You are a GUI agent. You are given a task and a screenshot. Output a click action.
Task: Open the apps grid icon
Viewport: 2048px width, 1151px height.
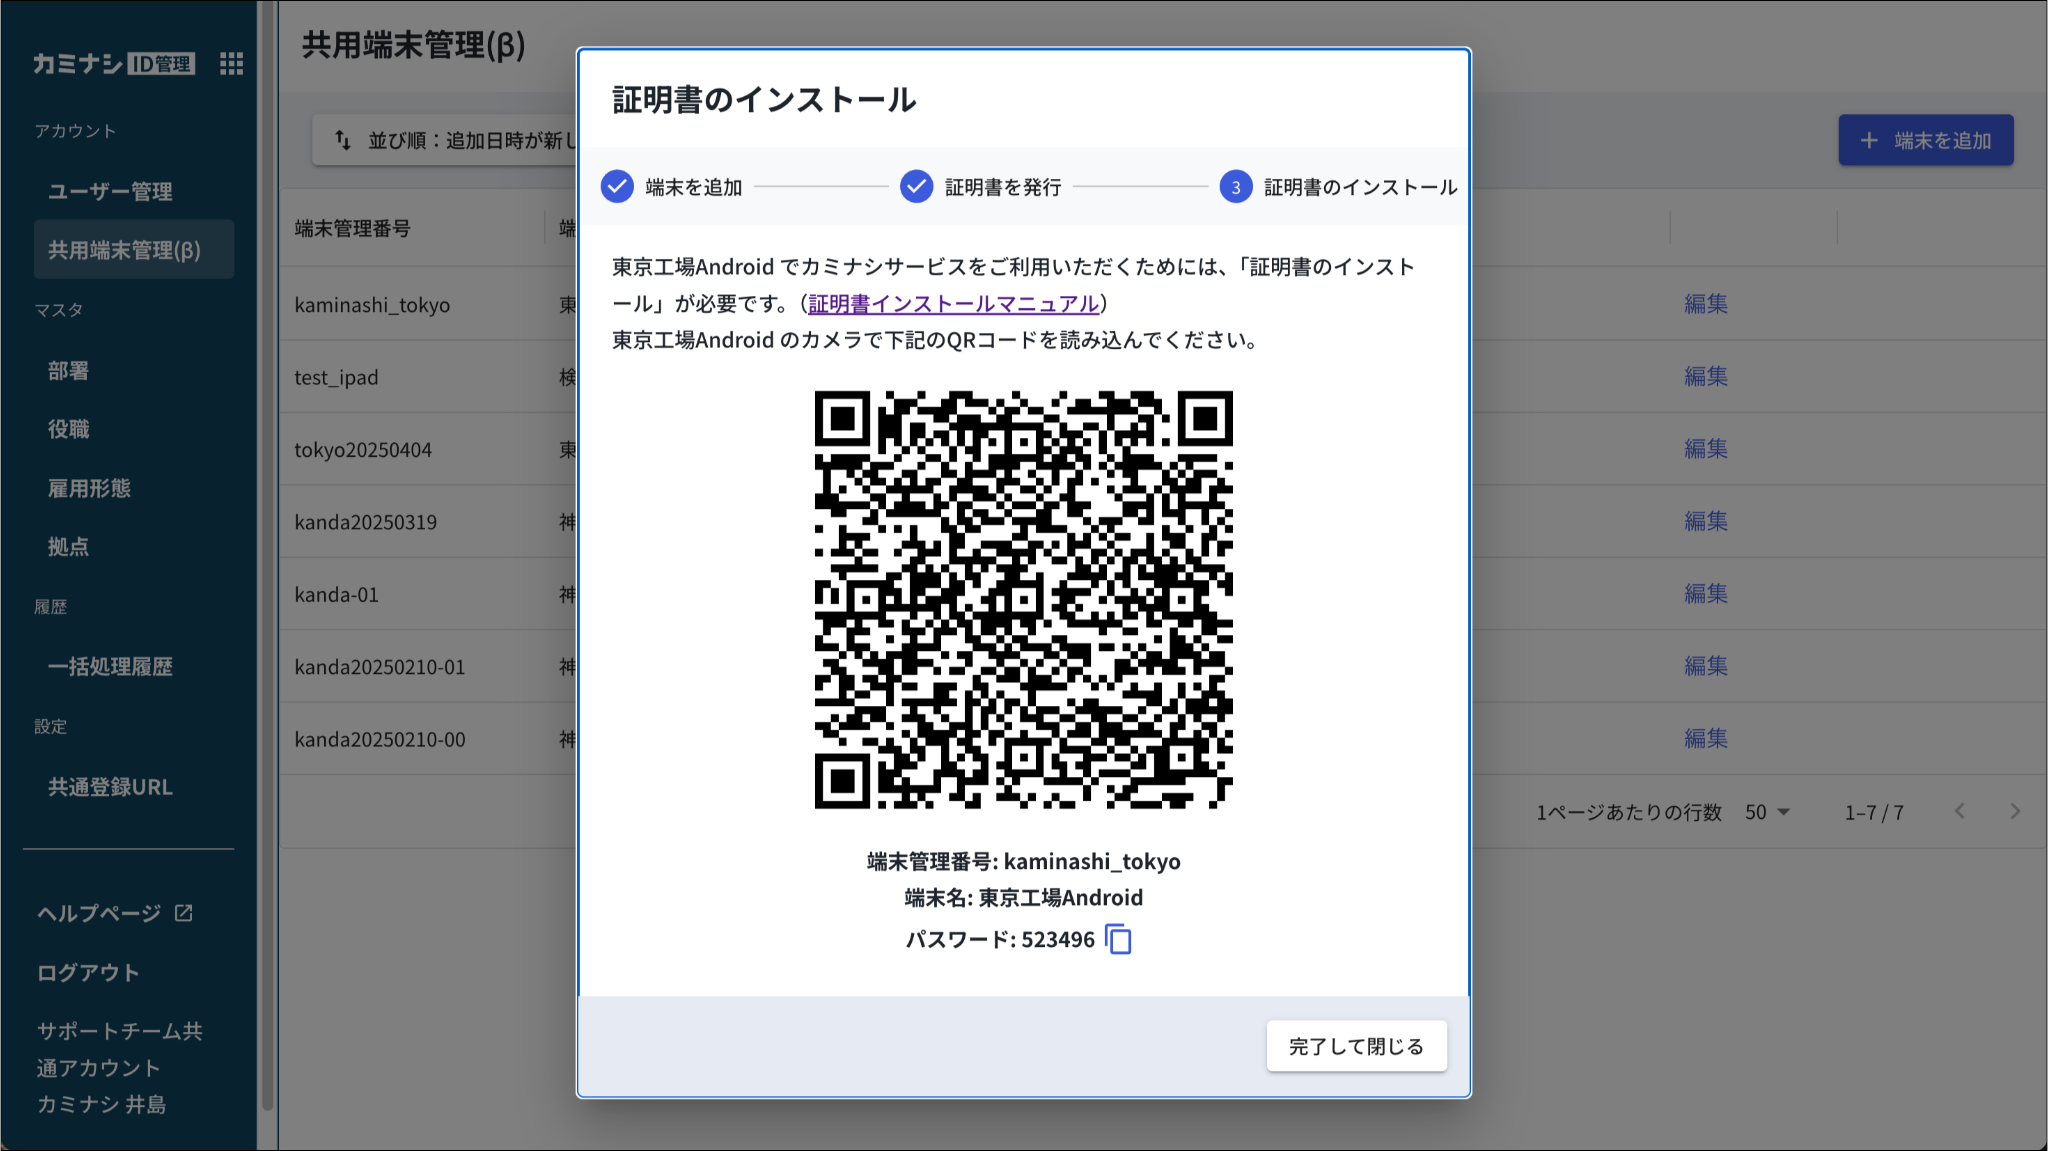(231, 64)
